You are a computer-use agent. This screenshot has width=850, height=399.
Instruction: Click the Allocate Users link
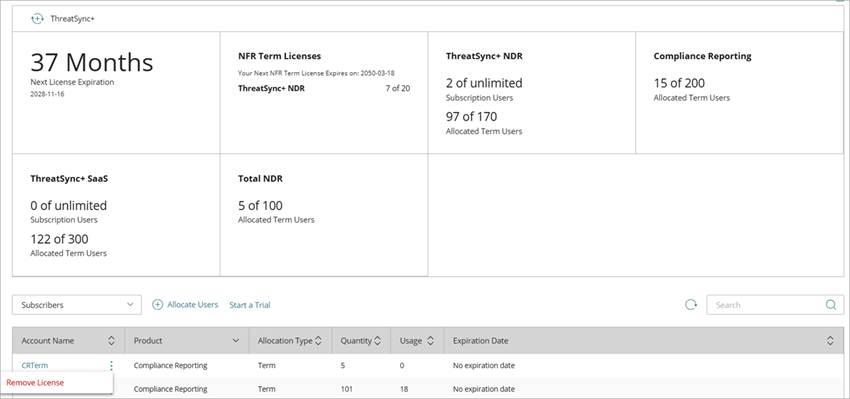click(192, 305)
